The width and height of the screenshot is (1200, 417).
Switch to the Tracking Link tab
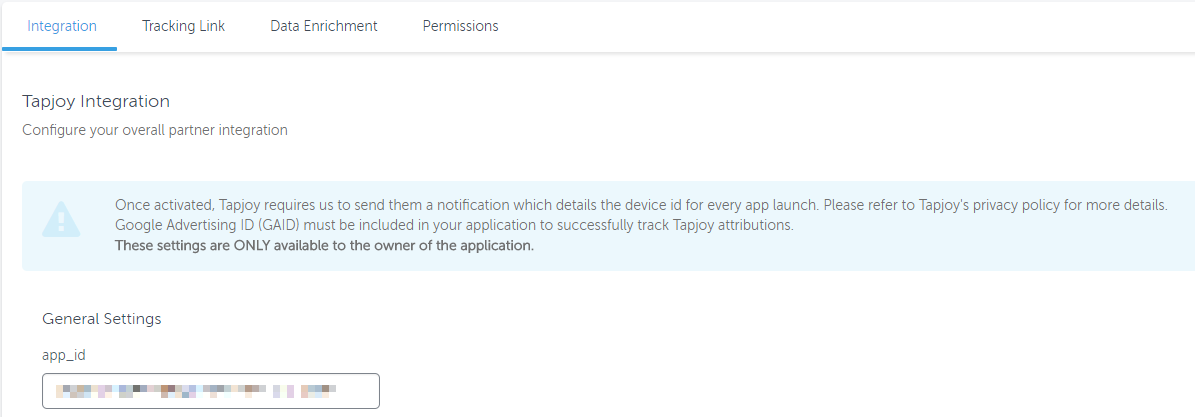(183, 26)
